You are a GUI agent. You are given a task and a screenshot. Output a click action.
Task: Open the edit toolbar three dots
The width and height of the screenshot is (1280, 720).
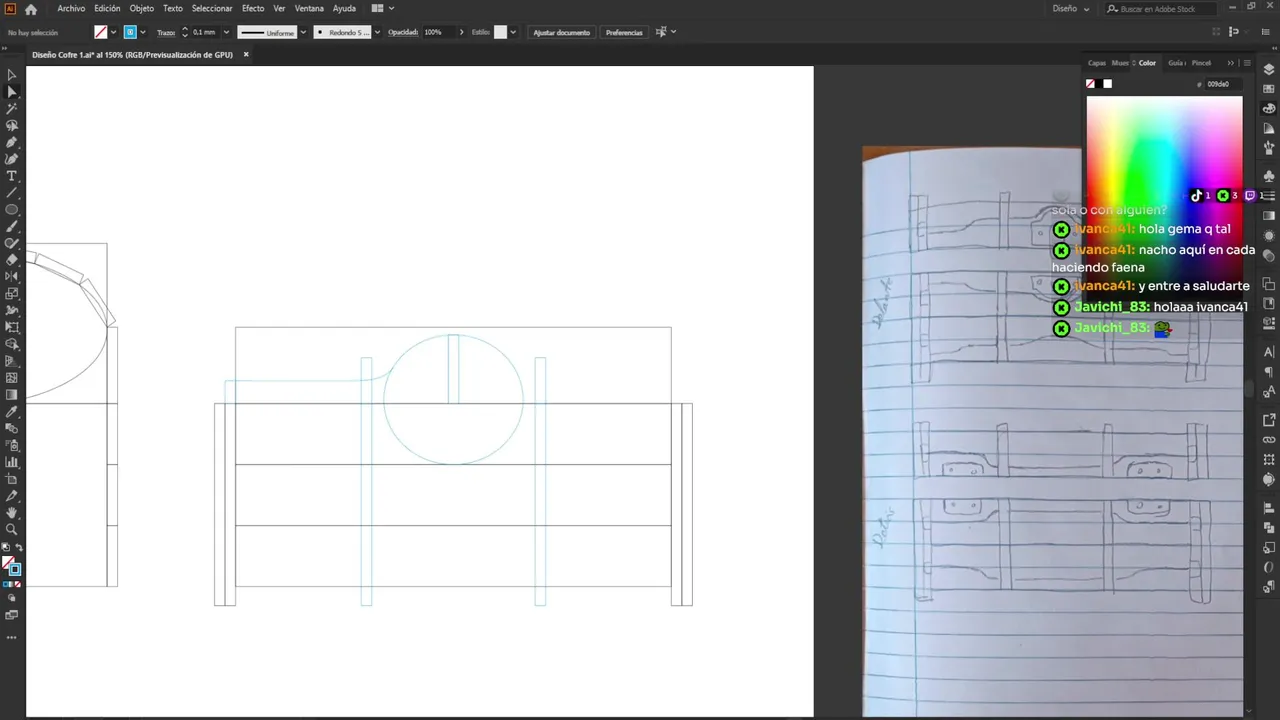click(12, 637)
